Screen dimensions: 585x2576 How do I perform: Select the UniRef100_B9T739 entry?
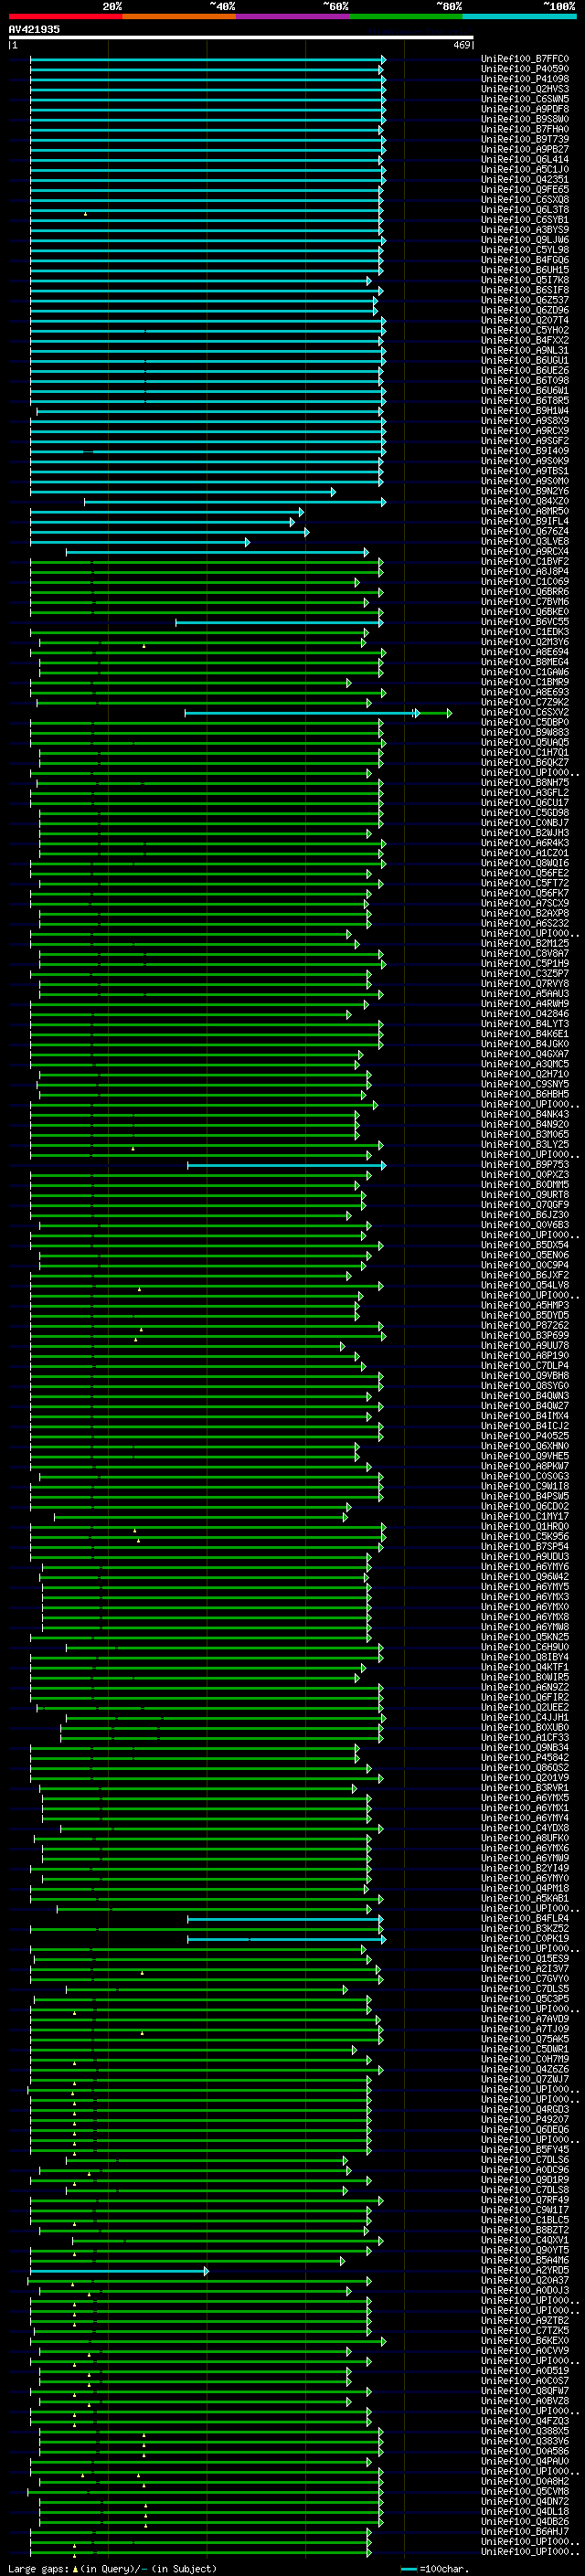pos(525,139)
